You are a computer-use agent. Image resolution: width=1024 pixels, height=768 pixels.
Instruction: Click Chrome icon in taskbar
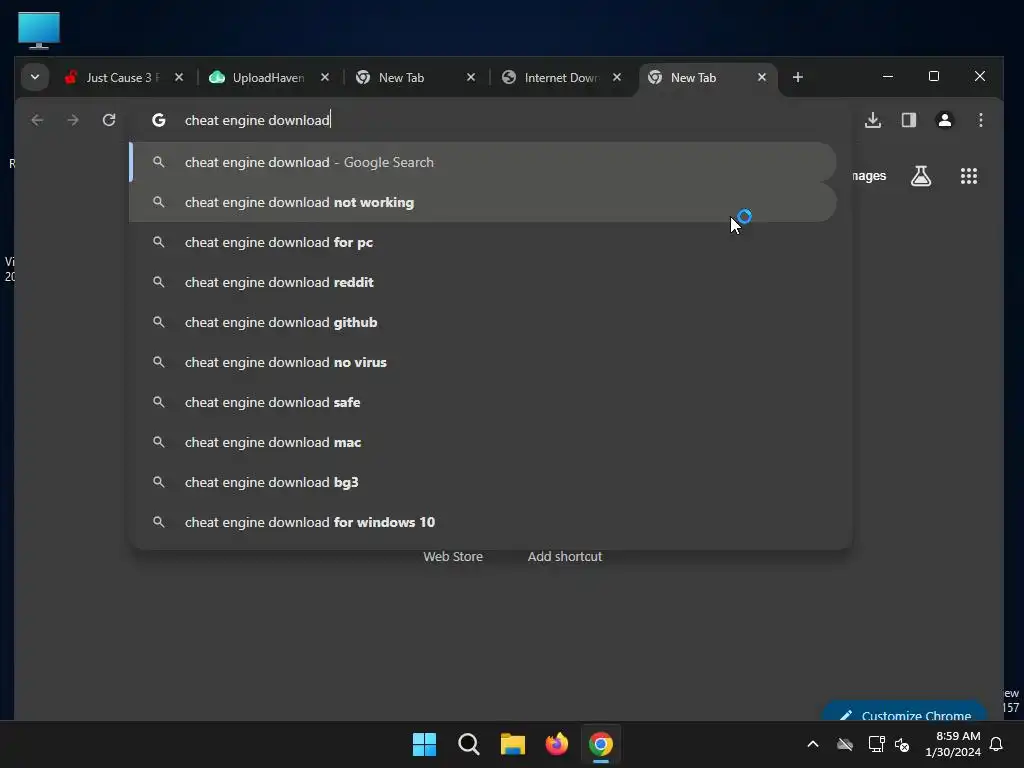point(601,744)
